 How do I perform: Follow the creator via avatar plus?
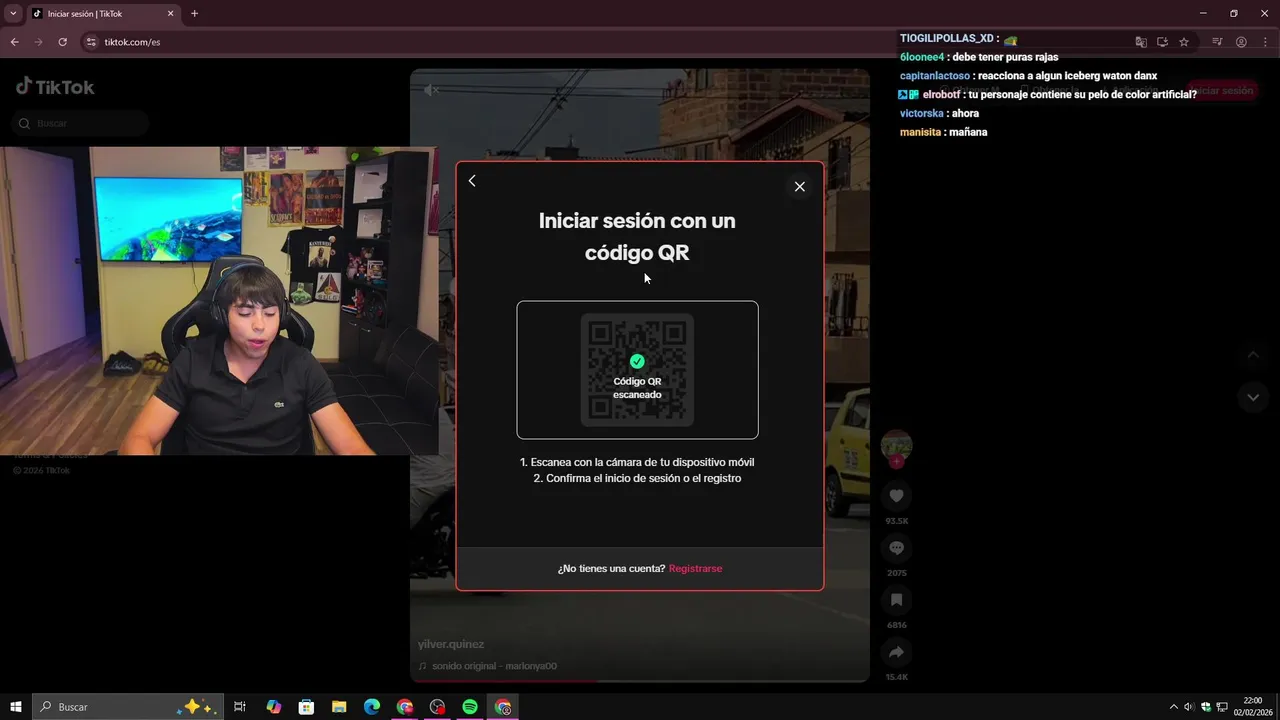[896, 461]
